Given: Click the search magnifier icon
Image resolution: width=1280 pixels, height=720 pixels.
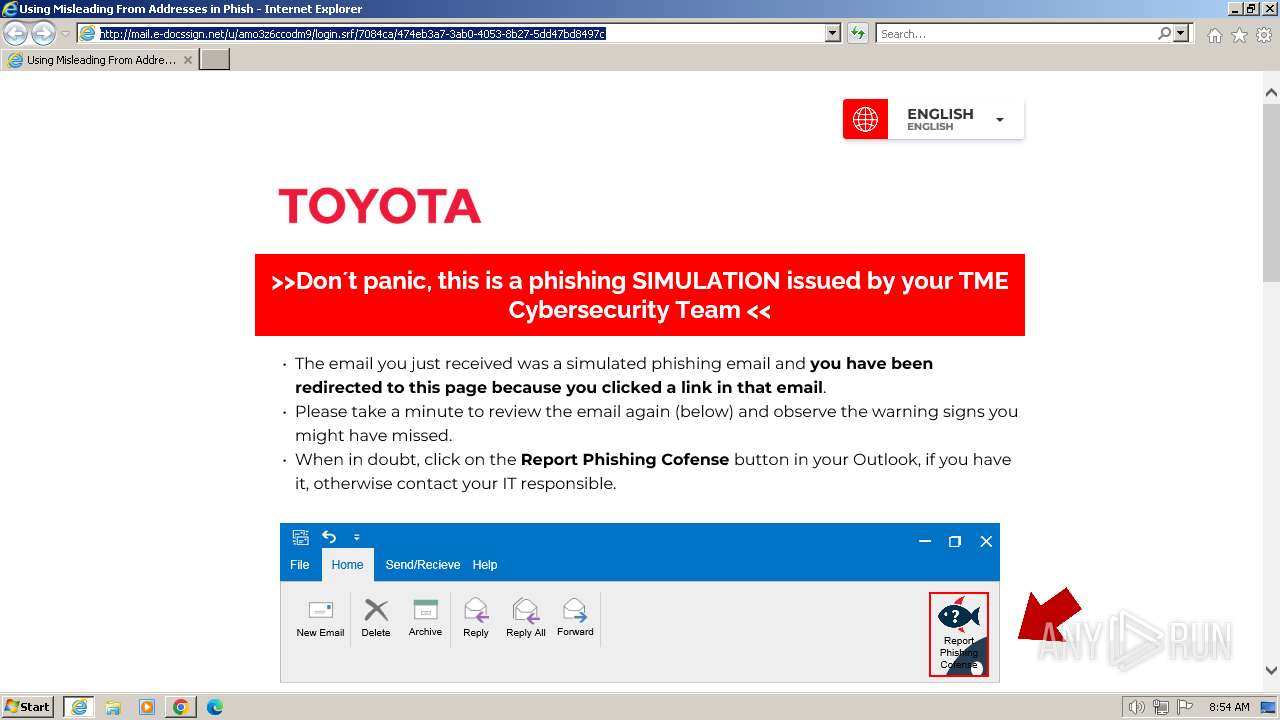Looking at the screenshot, I should pyautogui.click(x=1164, y=33).
